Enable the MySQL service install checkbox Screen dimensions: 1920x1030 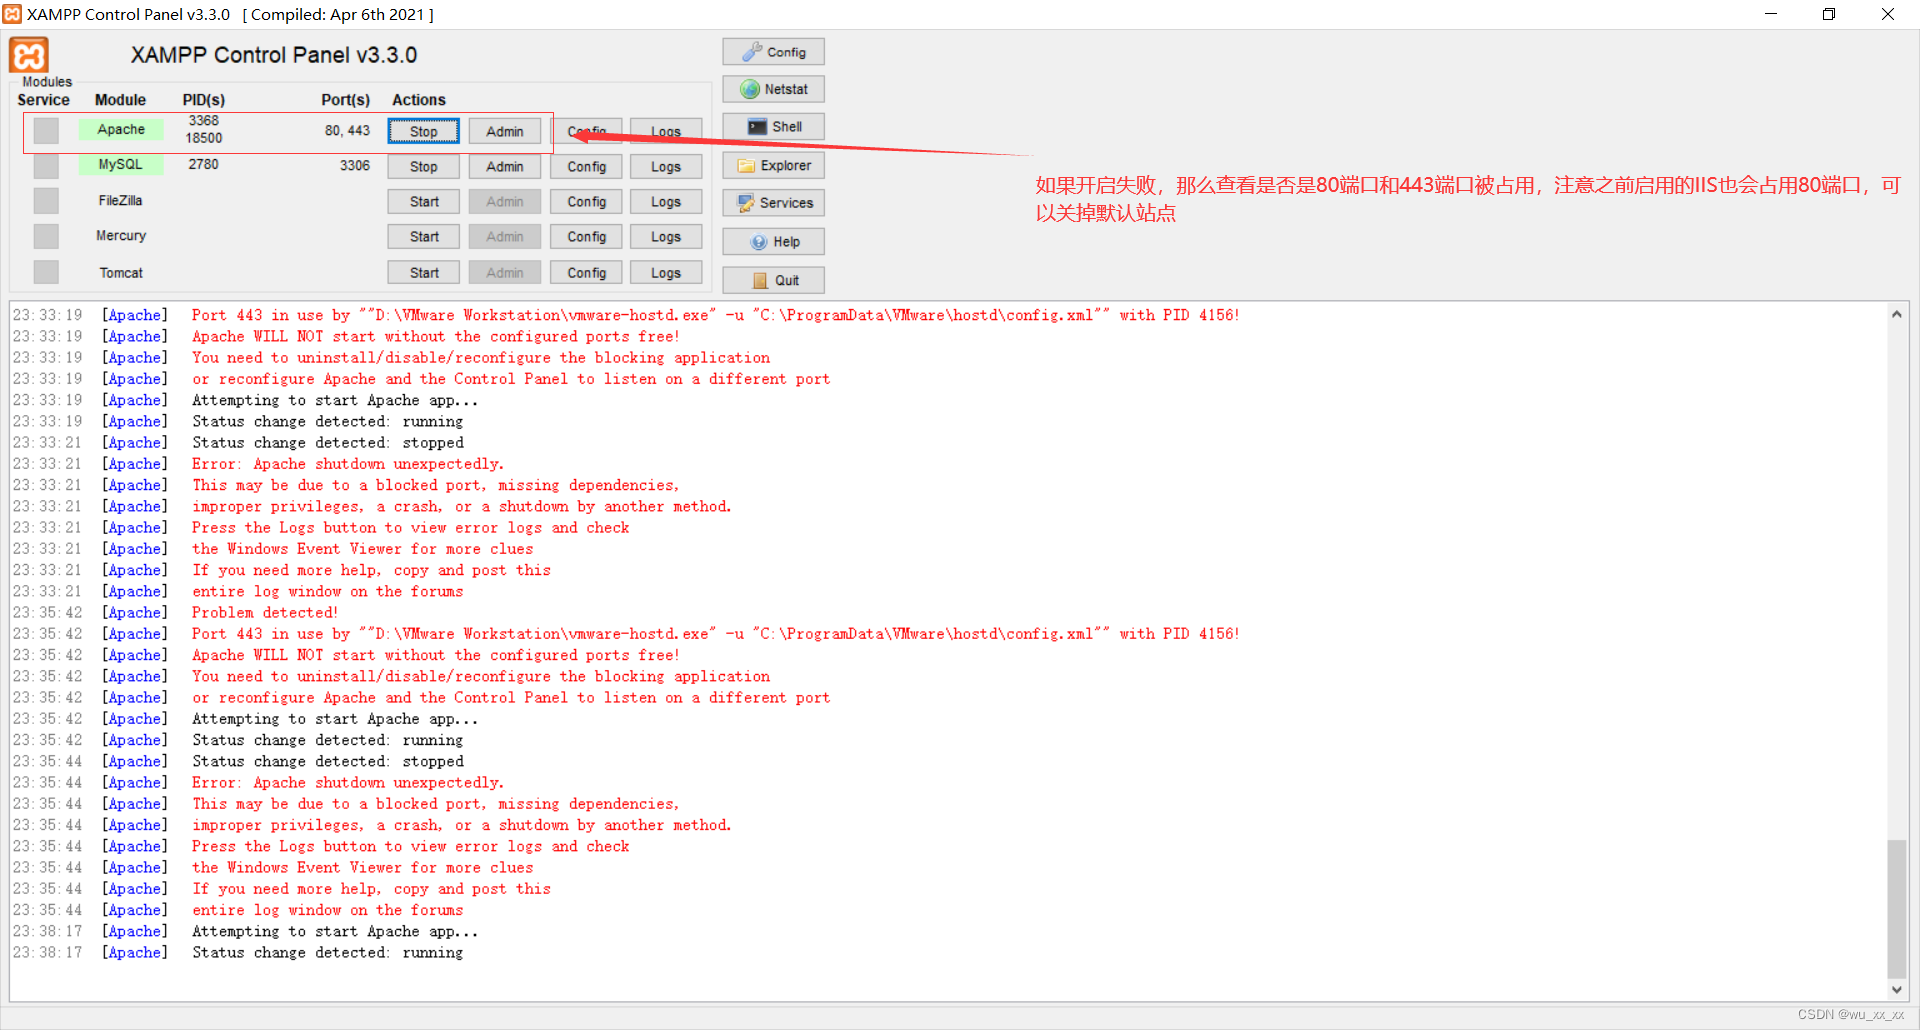pos(45,166)
